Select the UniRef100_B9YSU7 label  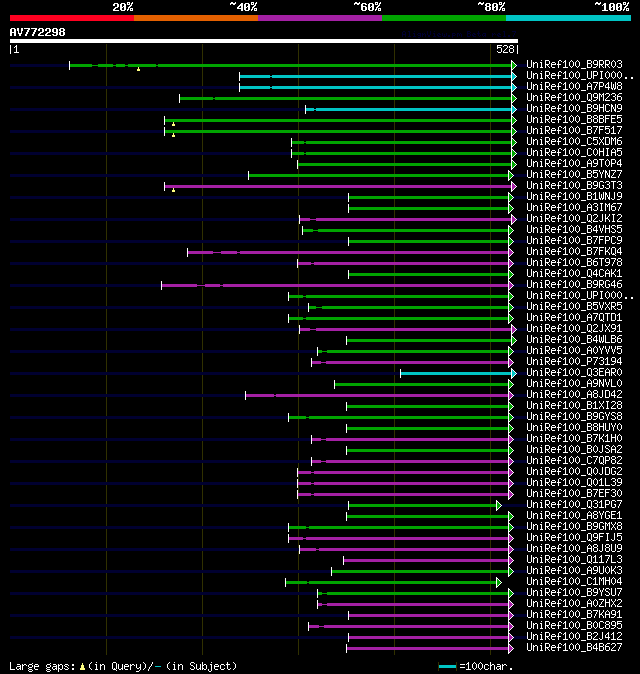click(x=574, y=593)
